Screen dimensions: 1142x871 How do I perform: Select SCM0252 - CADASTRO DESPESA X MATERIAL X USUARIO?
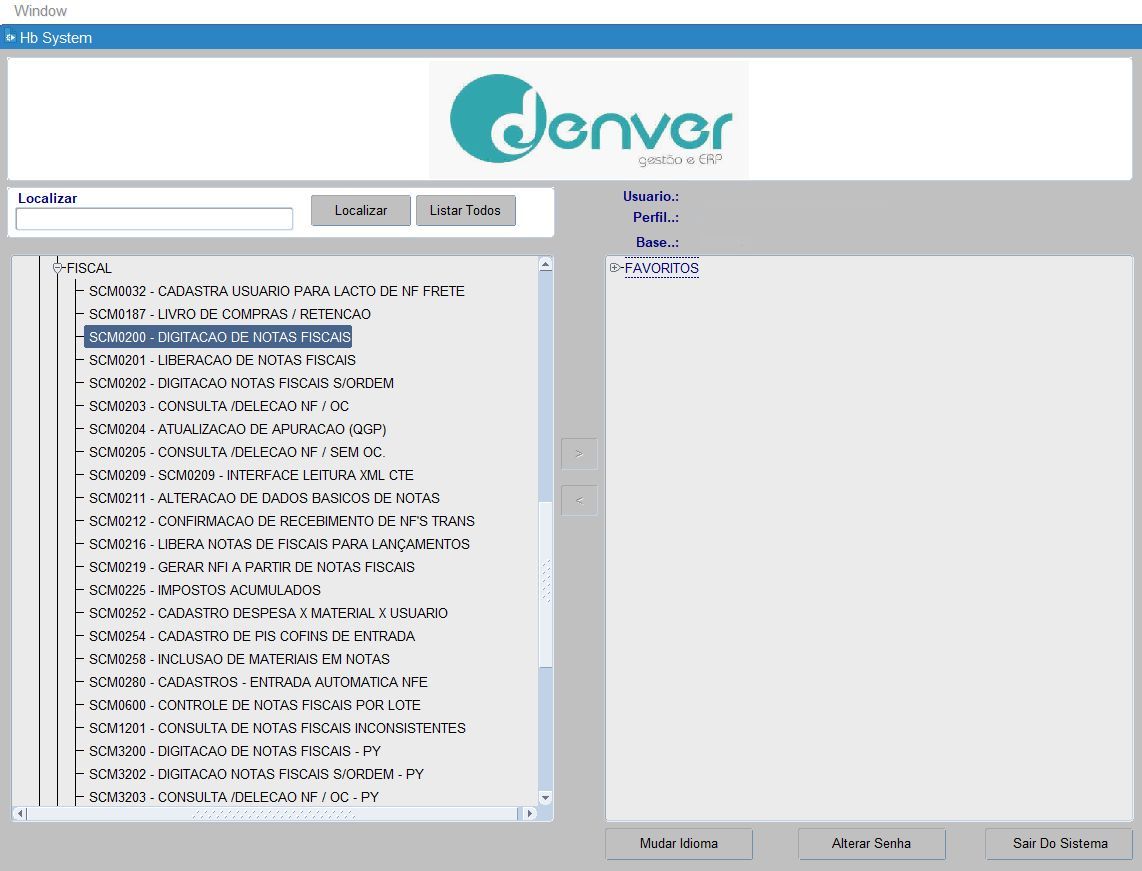coord(268,613)
